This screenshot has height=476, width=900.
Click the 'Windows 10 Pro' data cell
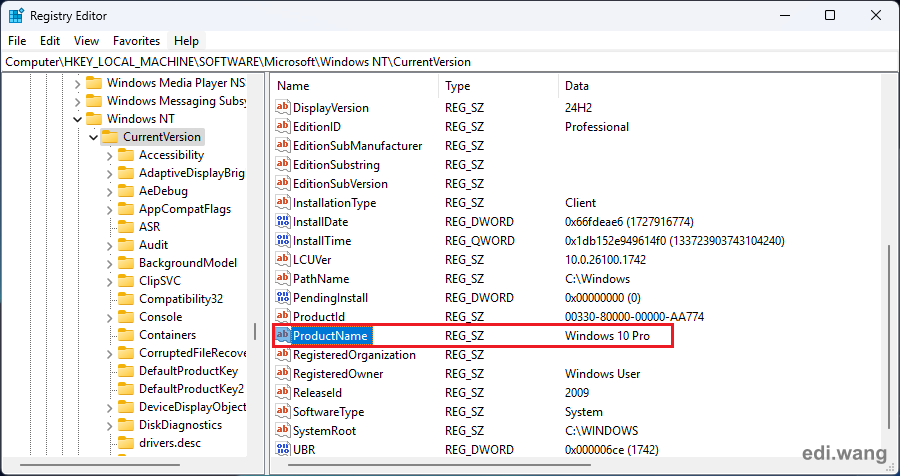[x=607, y=335]
